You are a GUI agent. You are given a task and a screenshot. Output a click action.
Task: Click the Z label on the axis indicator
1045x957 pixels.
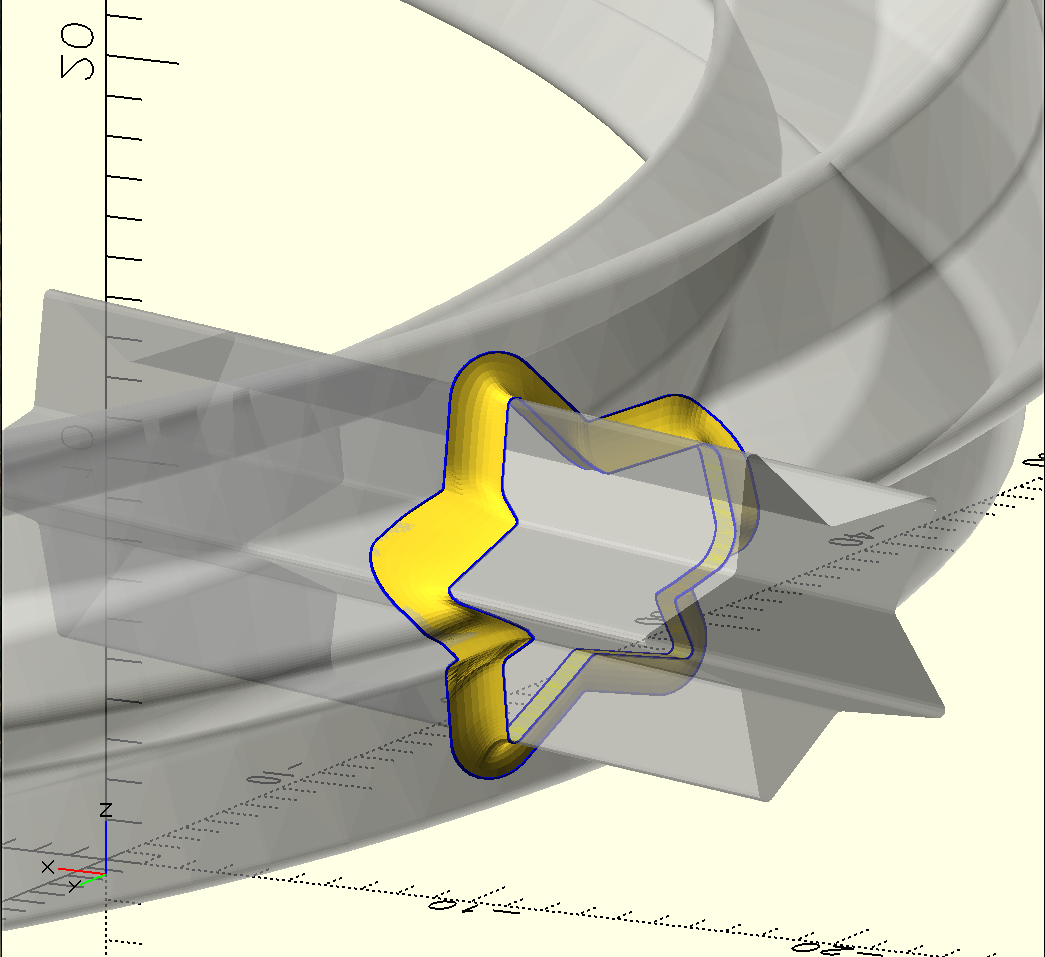(x=106, y=809)
